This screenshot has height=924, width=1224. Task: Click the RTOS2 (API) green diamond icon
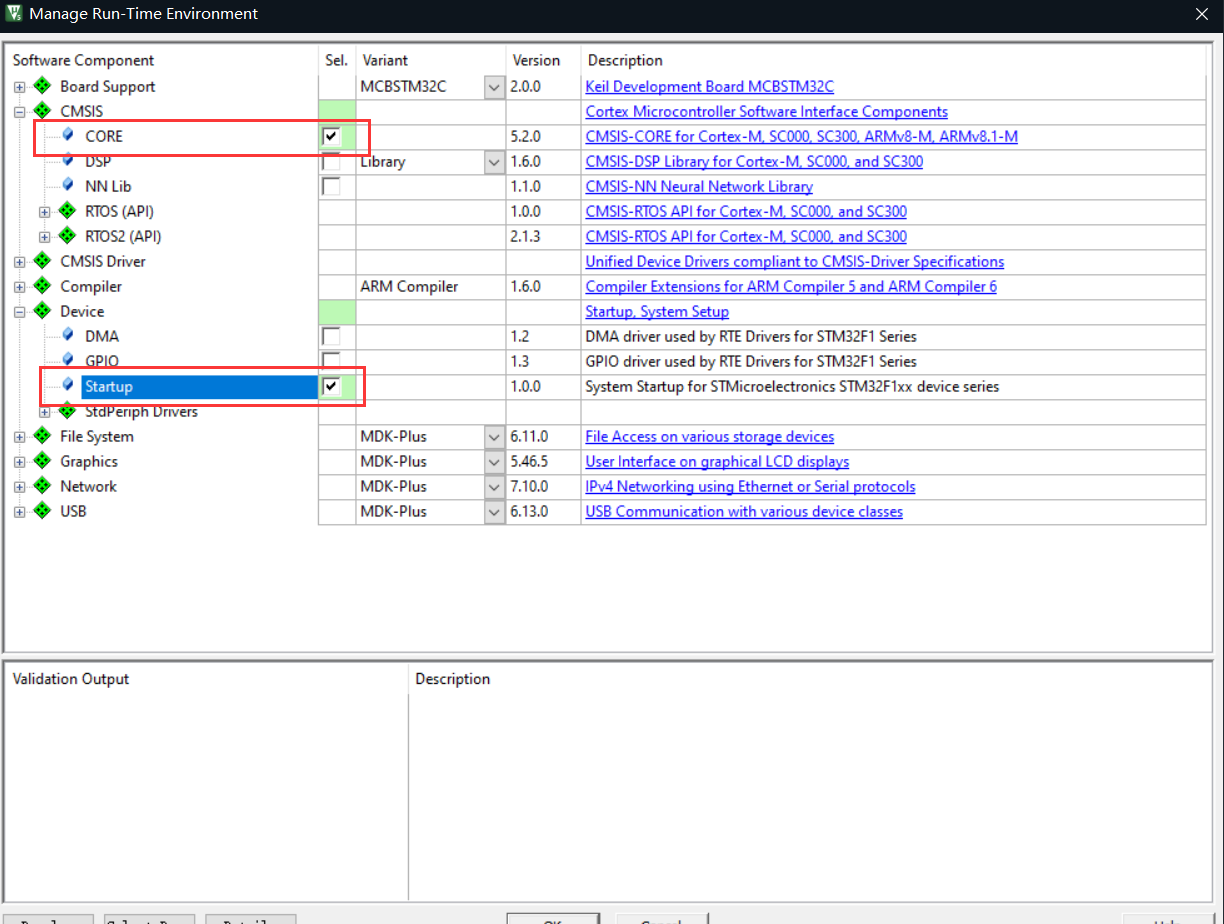coord(67,236)
